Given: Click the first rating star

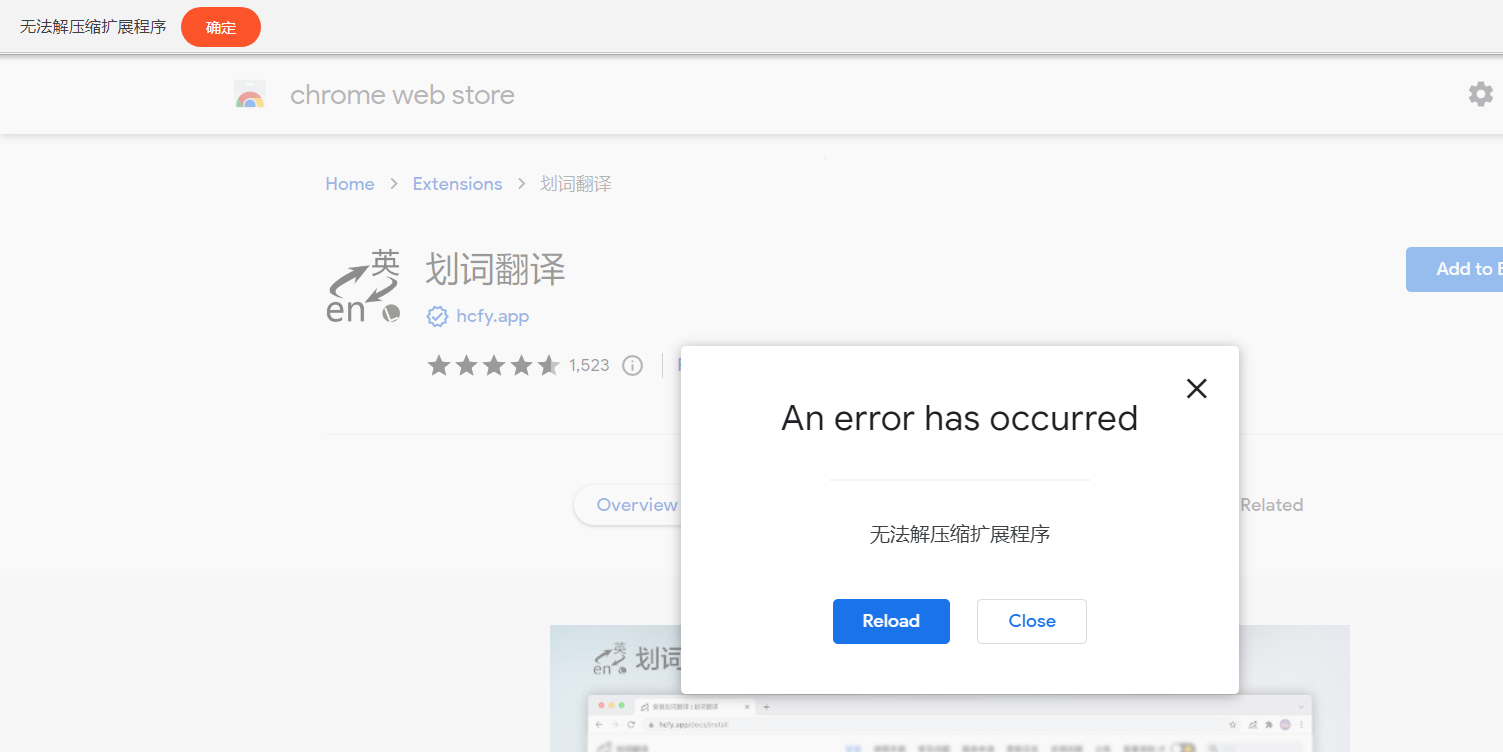Looking at the screenshot, I should pos(439,365).
